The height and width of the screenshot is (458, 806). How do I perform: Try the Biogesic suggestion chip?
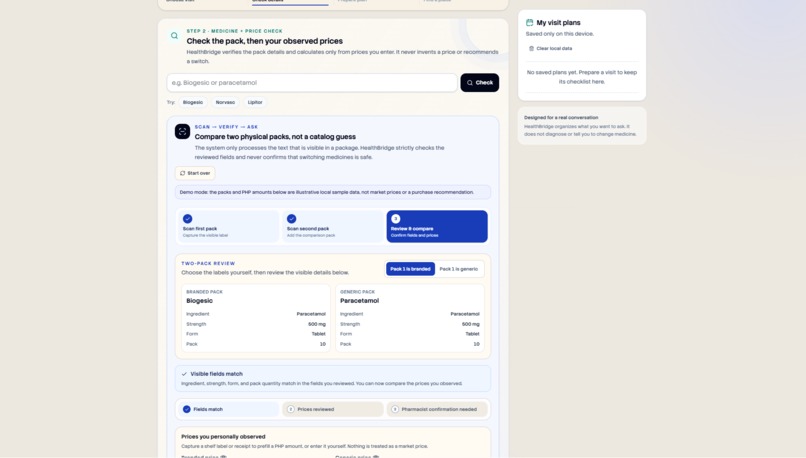click(193, 102)
